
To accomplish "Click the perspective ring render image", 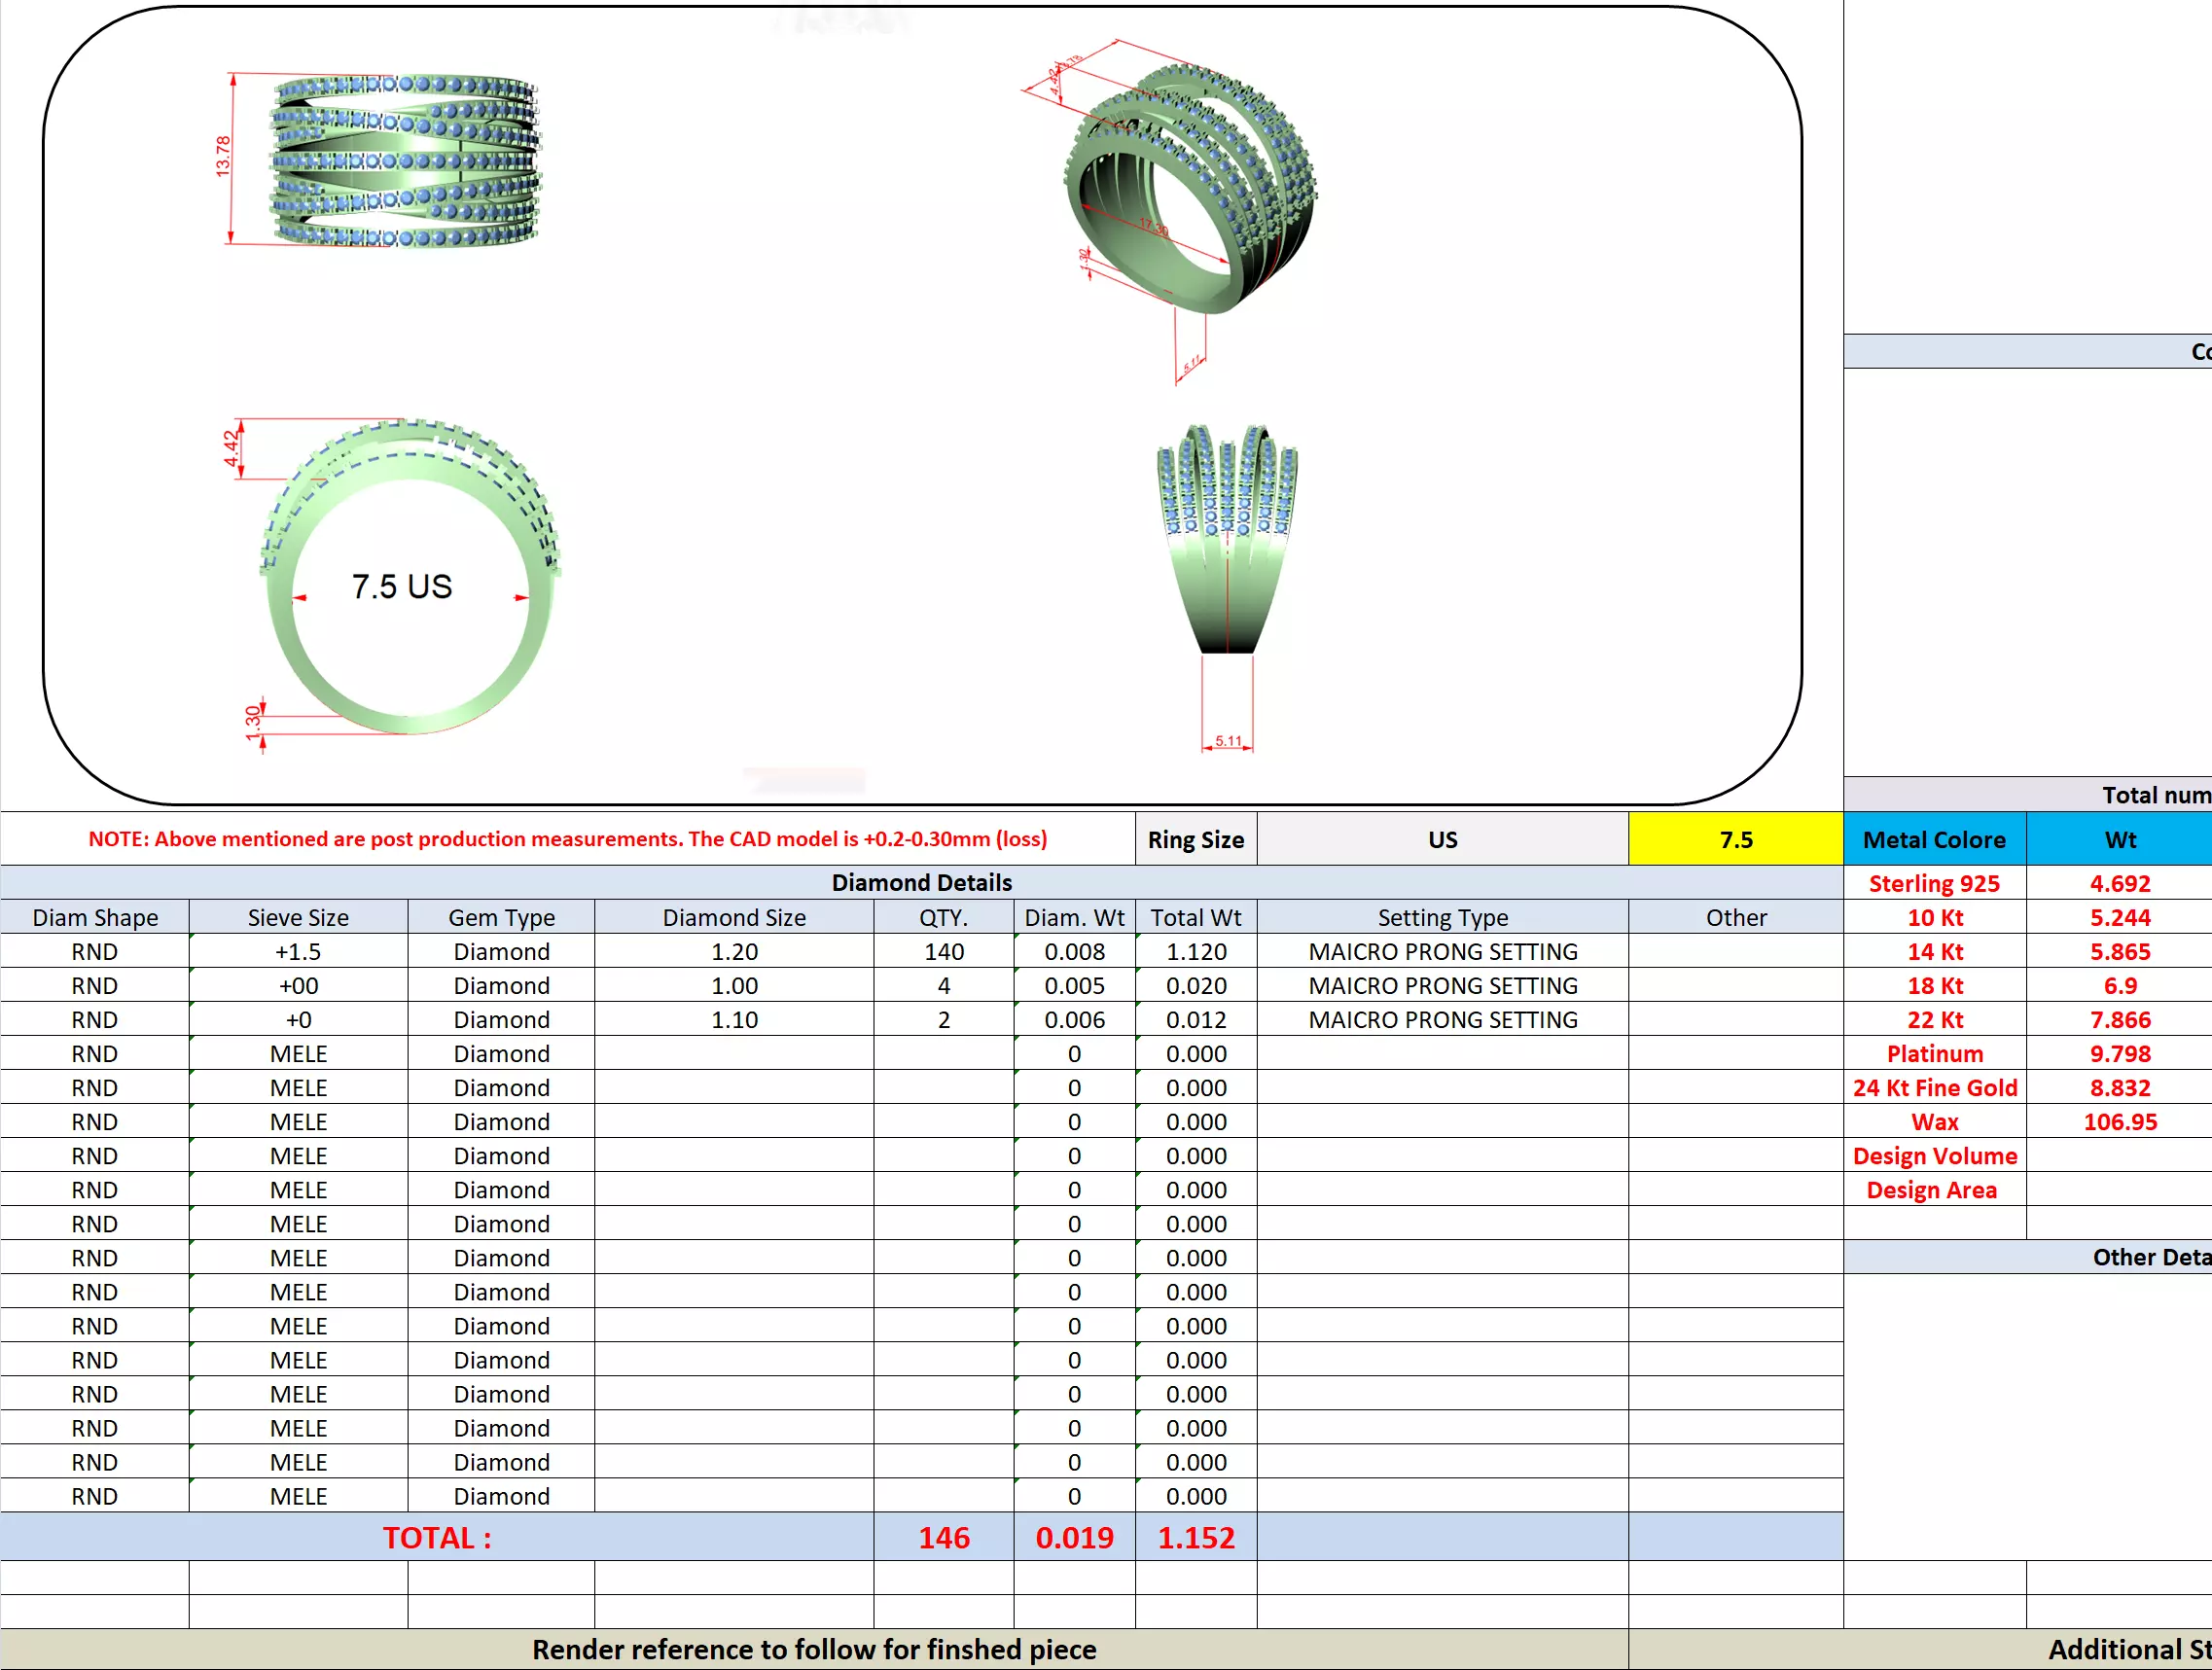I will (x=1190, y=190).
